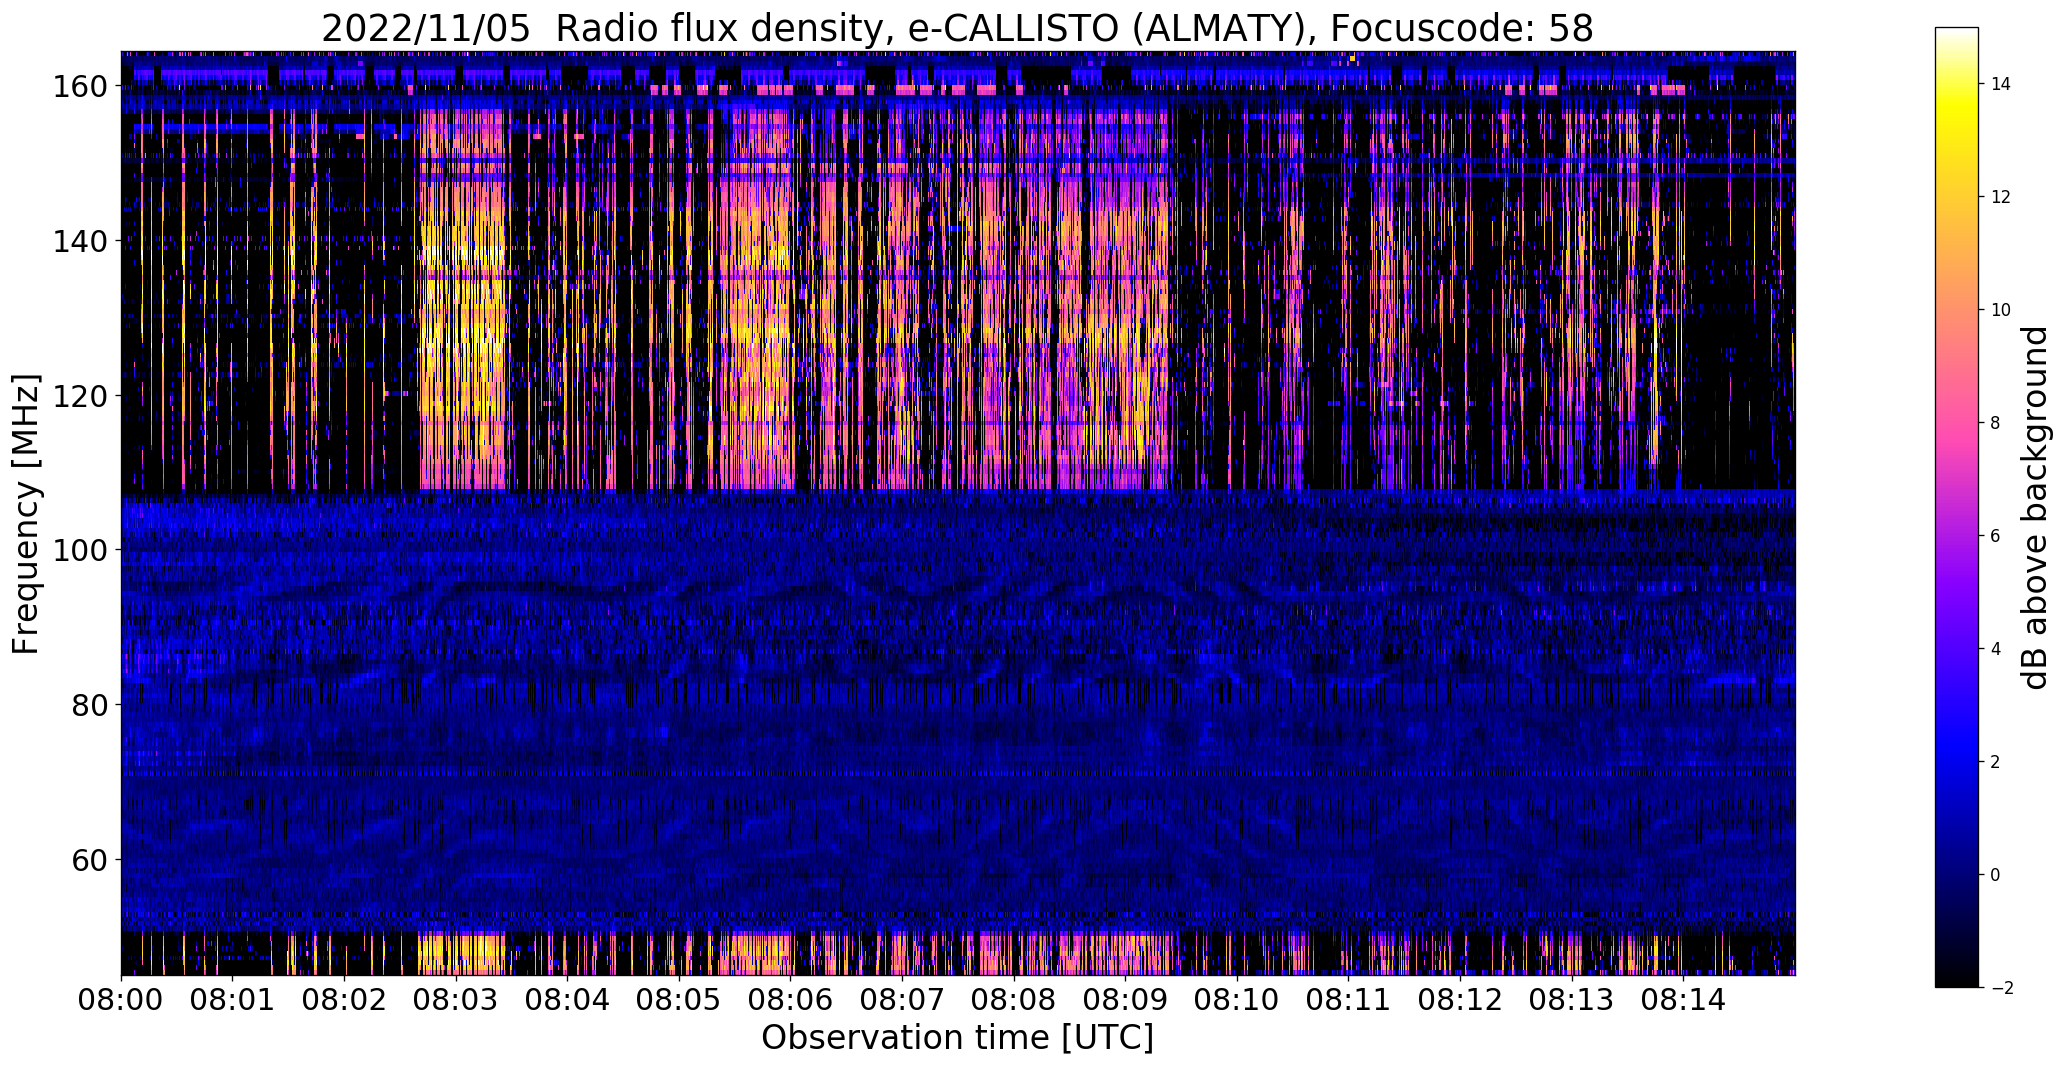2066x1067 pixels.
Task: Click the colorbar tick value 2
Action: (x=1996, y=762)
